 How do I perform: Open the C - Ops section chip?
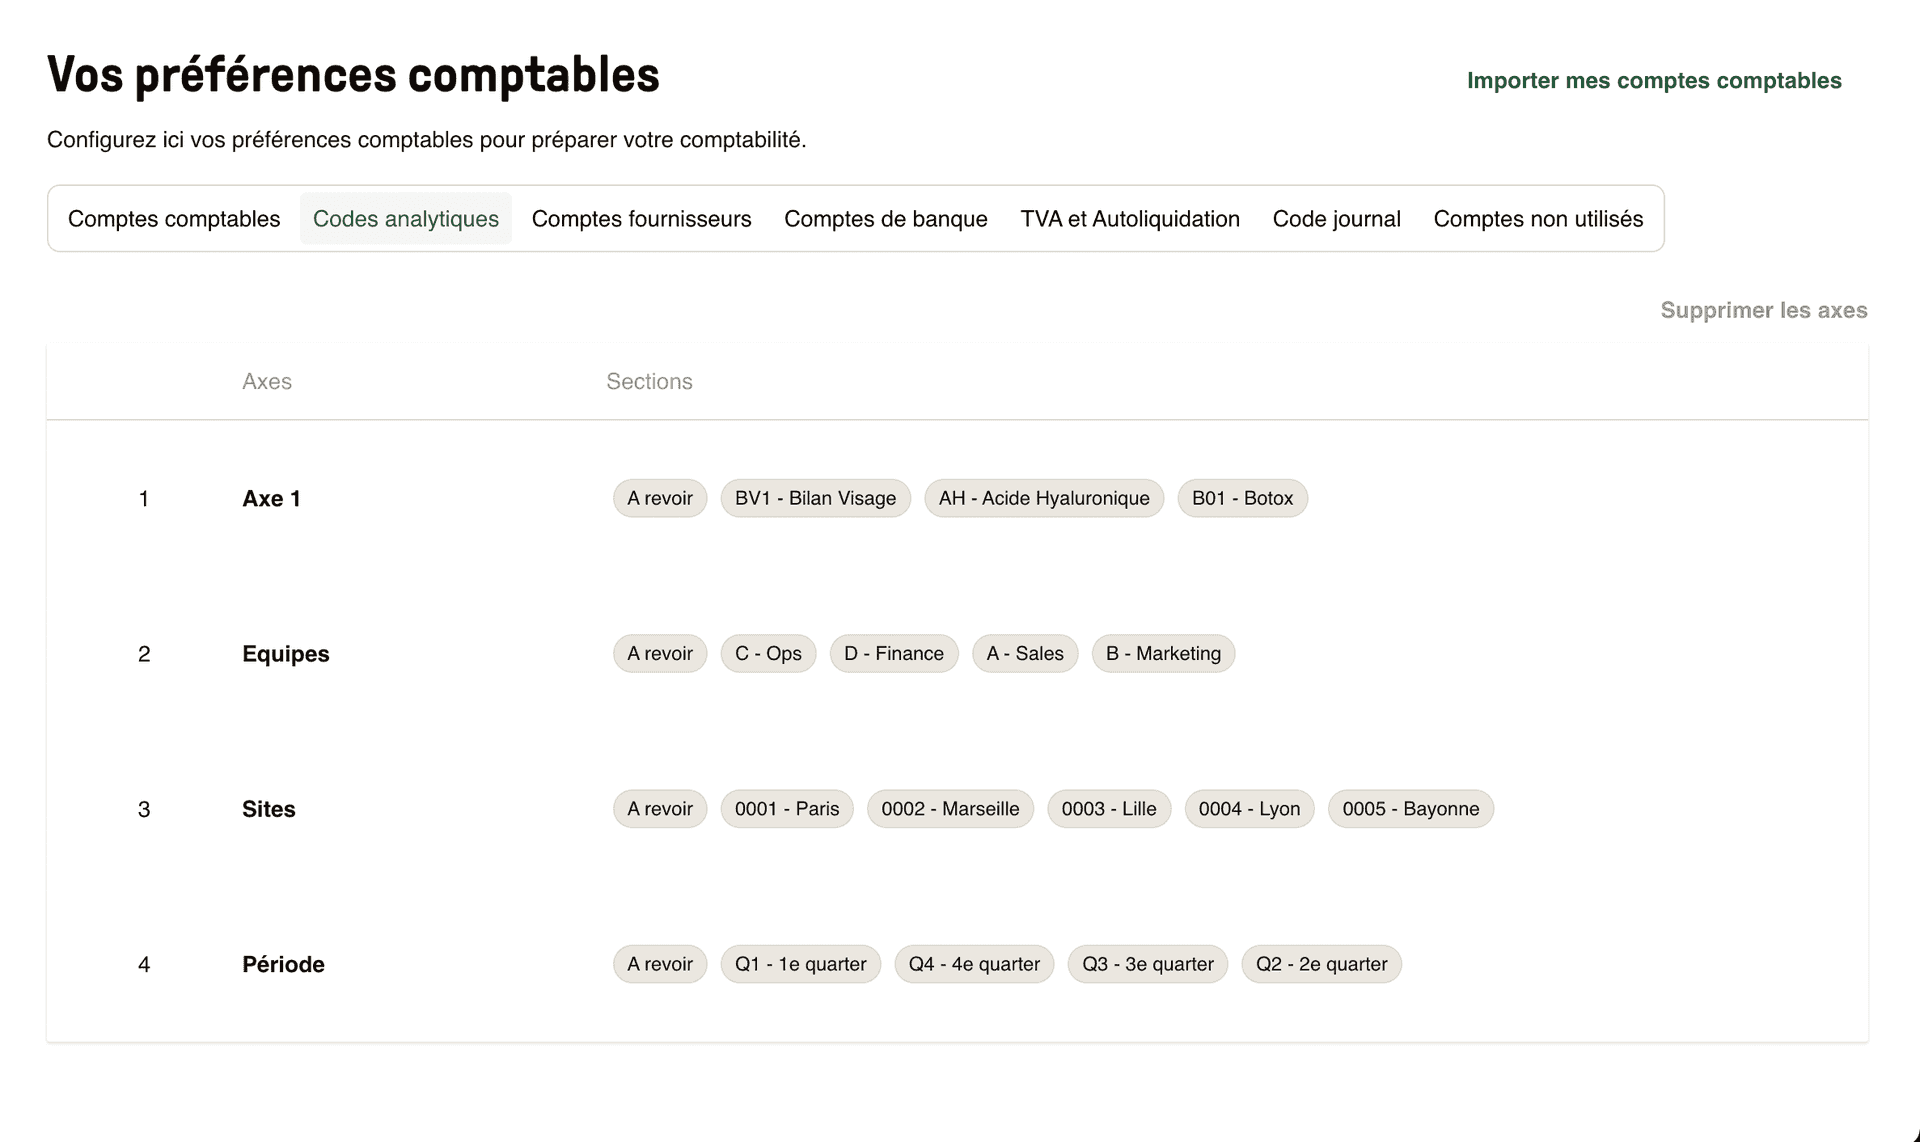click(x=768, y=653)
